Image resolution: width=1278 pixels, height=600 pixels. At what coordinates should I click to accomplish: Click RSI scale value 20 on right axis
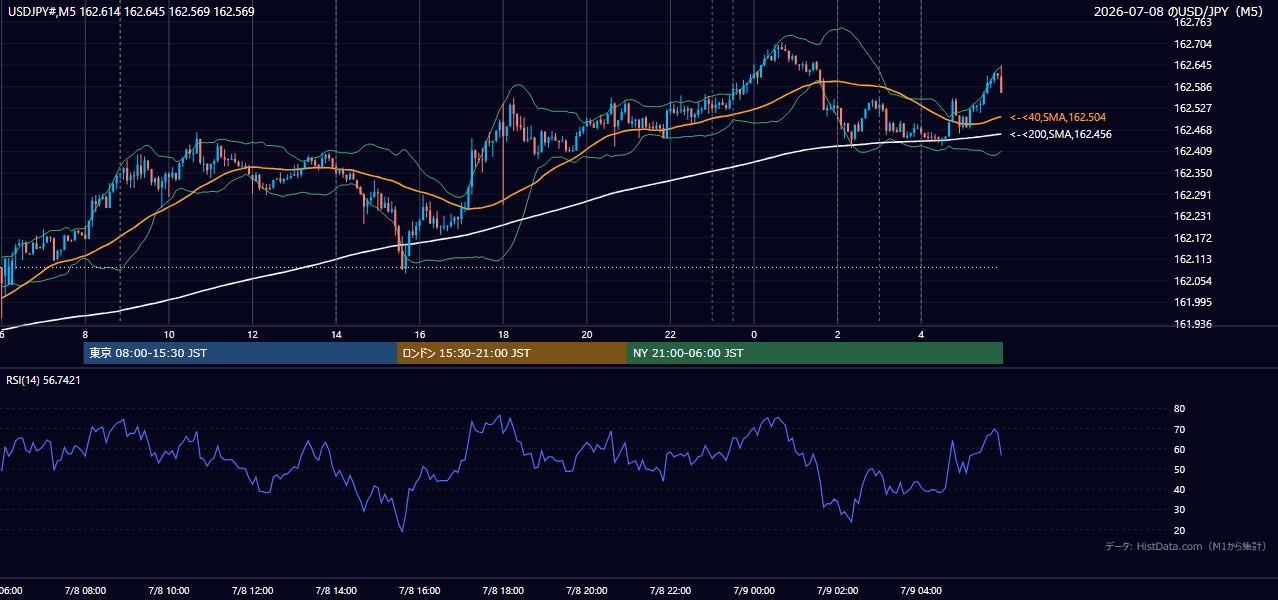[1179, 530]
